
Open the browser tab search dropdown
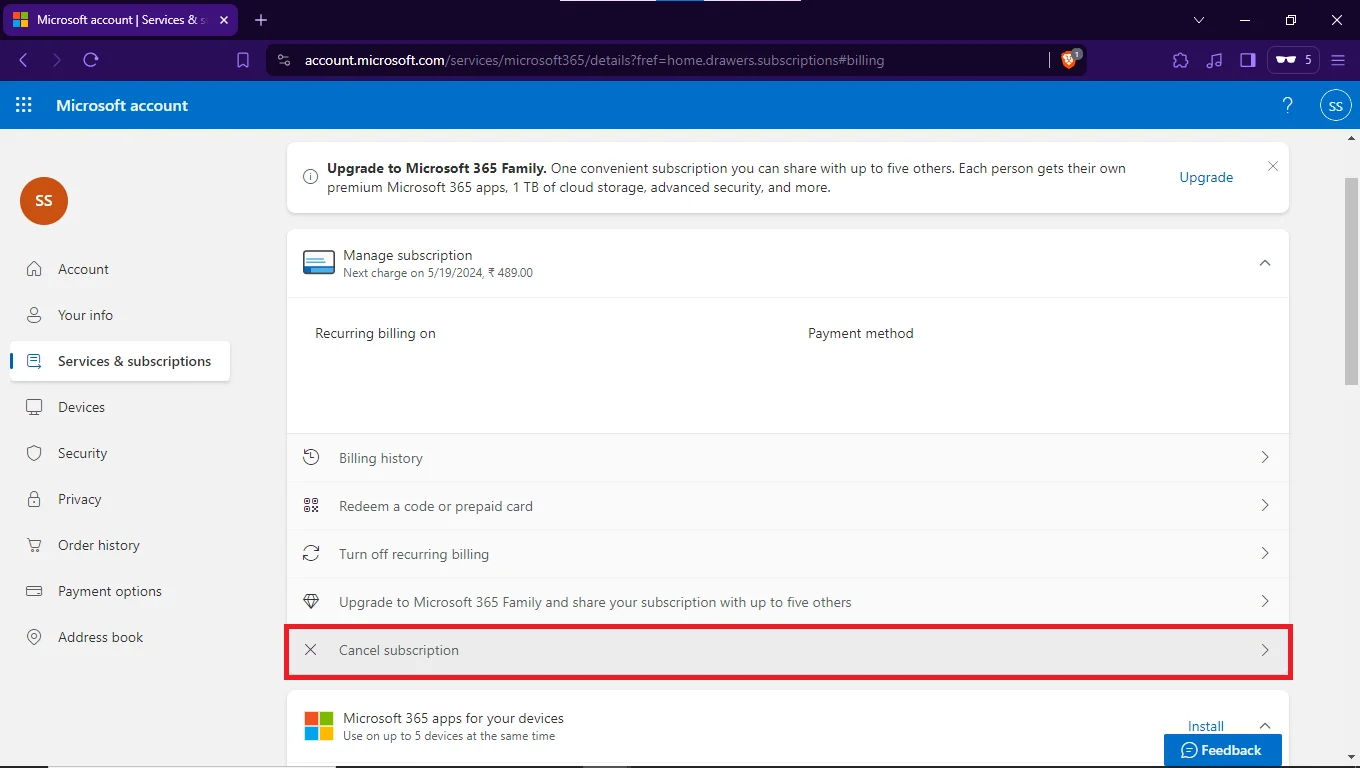1199,20
